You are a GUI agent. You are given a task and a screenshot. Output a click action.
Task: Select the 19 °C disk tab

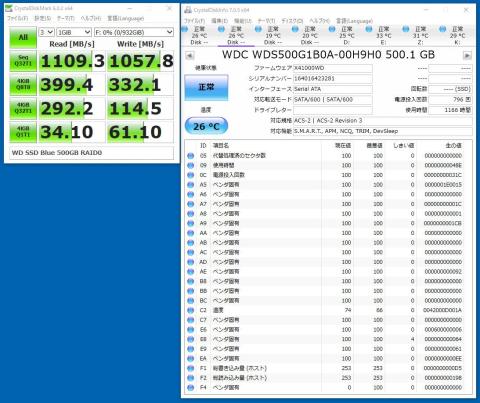273,36
